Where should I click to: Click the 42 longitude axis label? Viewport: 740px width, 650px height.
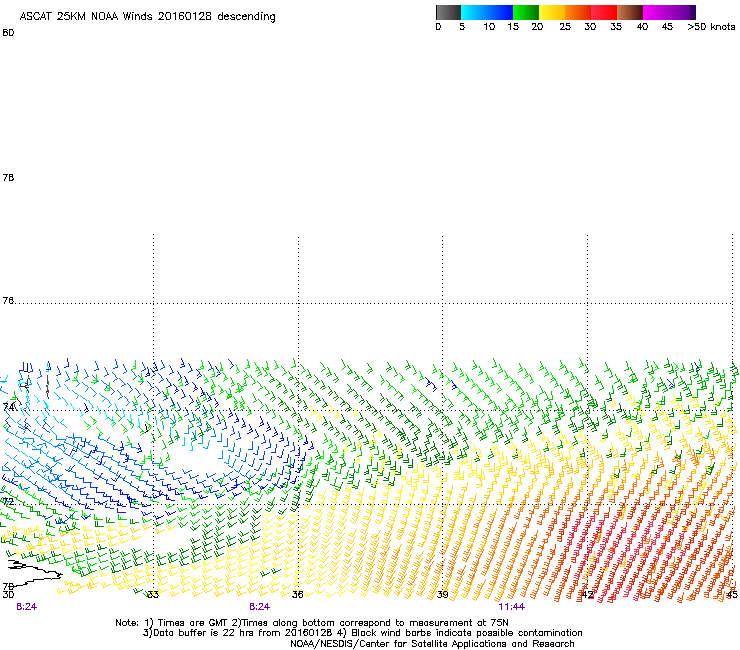pyautogui.click(x=587, y=595)
